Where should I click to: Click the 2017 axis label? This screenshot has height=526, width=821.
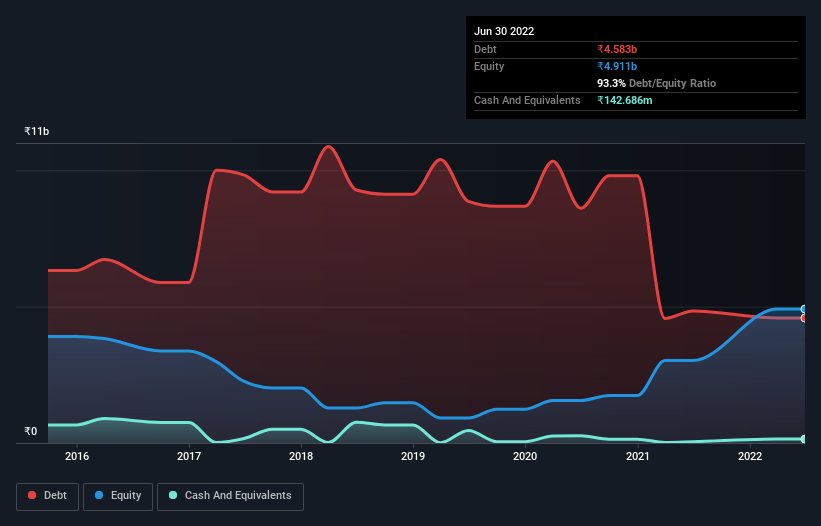pyautogui.click(x=189, y=456)
